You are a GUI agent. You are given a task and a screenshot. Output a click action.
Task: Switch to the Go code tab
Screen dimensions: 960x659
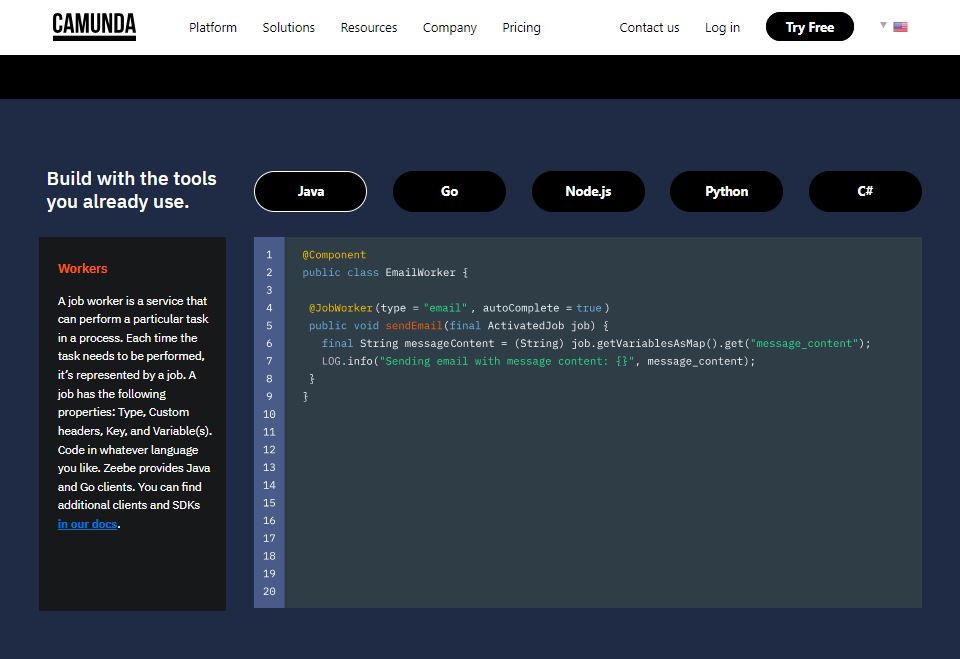tap(449, 192)
